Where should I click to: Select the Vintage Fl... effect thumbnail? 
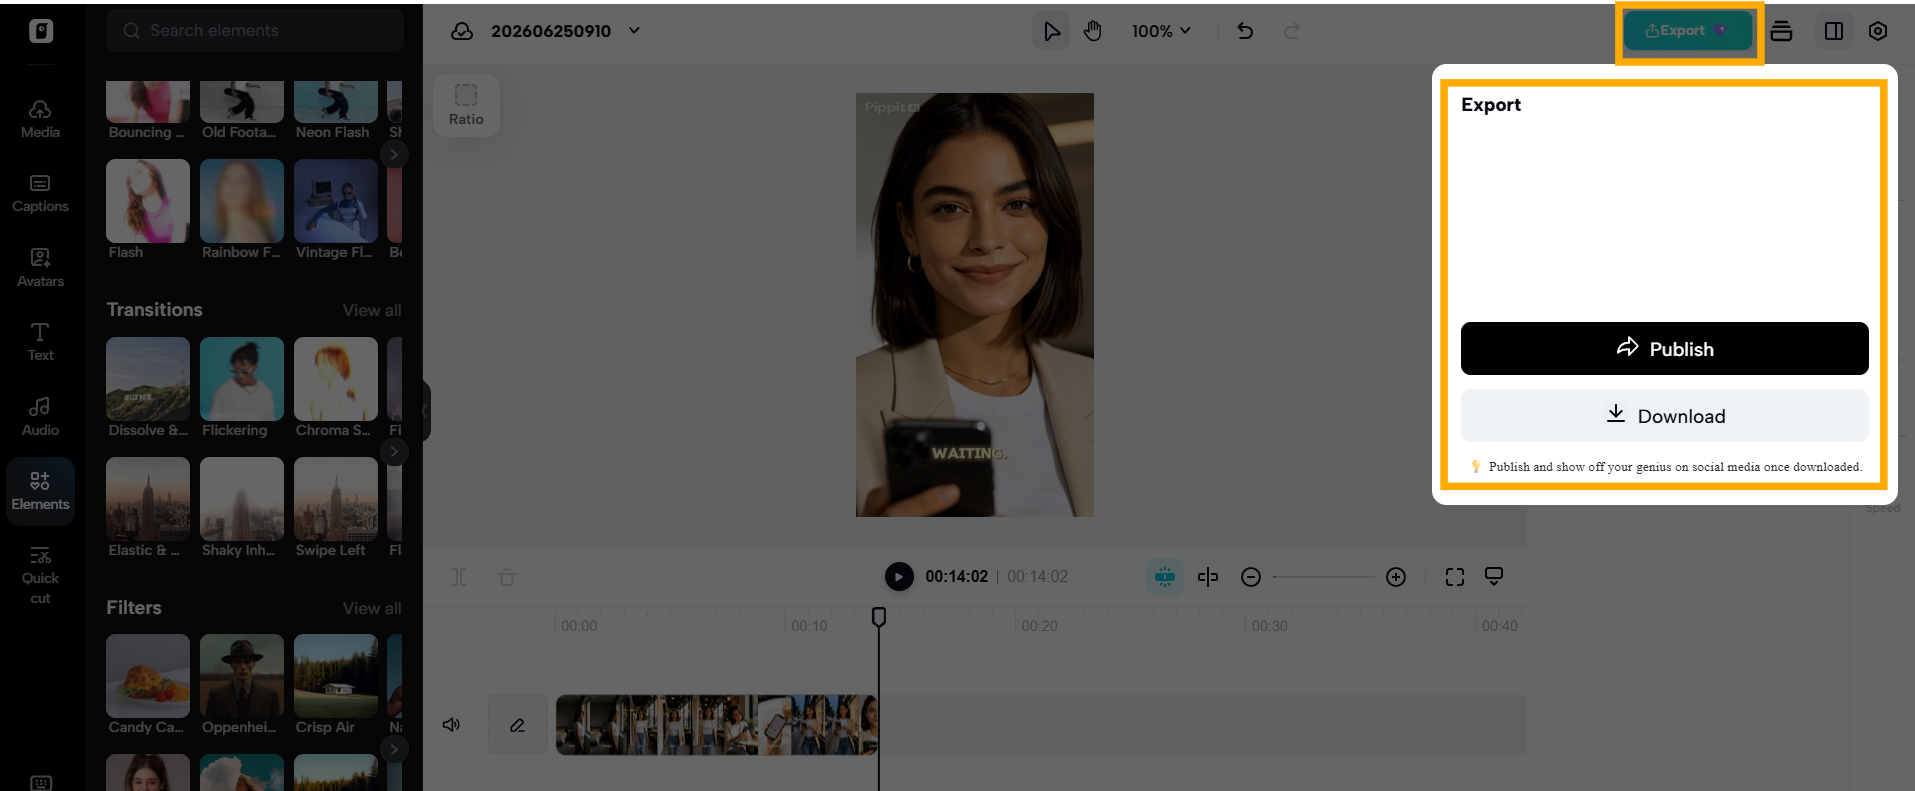[x=336, y=201]
